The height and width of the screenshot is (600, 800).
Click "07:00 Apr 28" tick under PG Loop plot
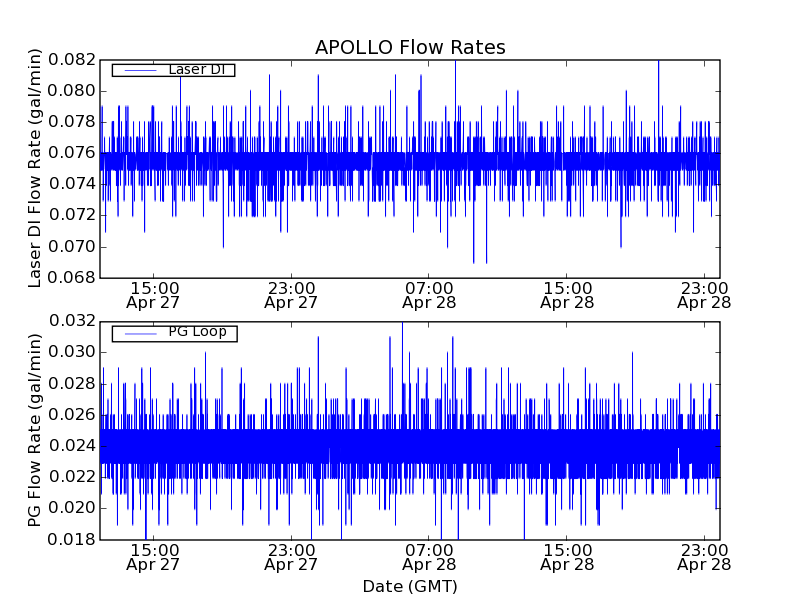click(429, 558)
